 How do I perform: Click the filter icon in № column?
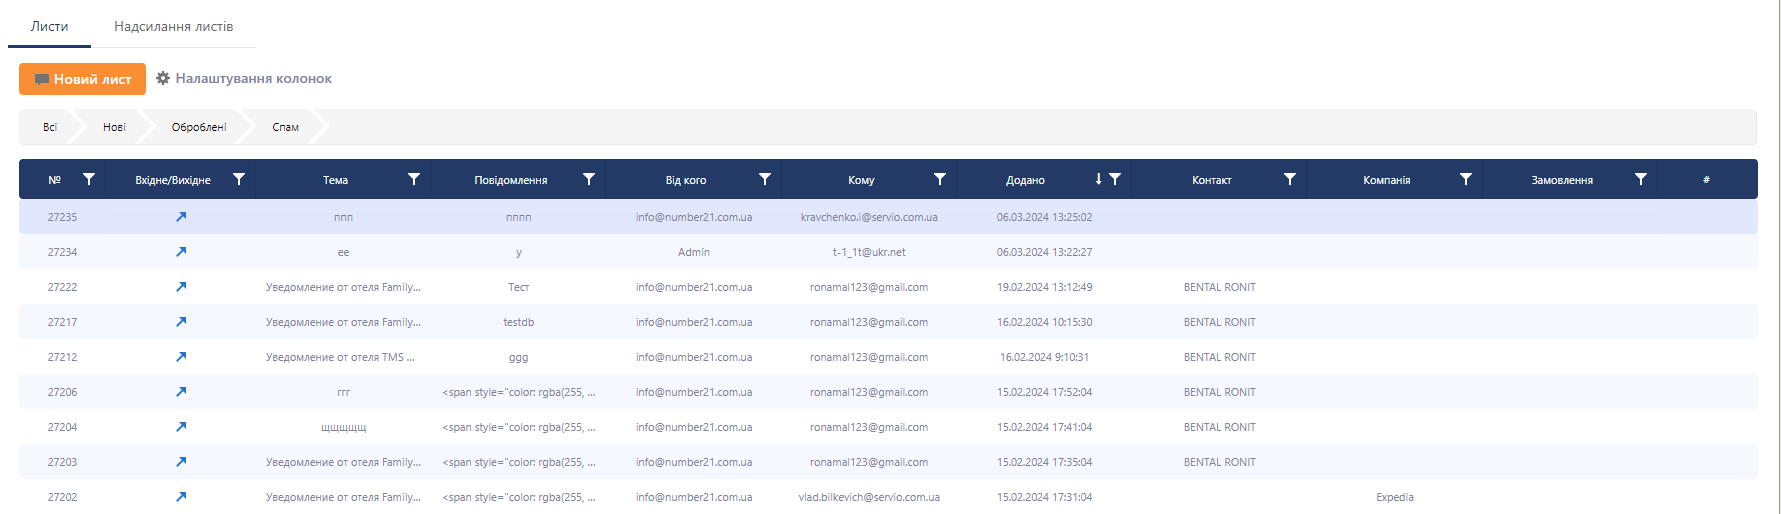coord(89,179)
